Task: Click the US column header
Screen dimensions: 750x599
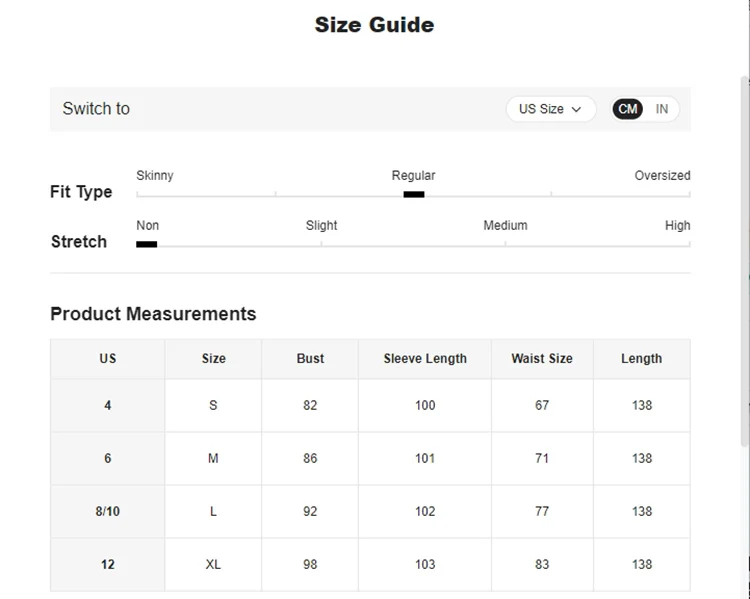Action: pos(108,358)
